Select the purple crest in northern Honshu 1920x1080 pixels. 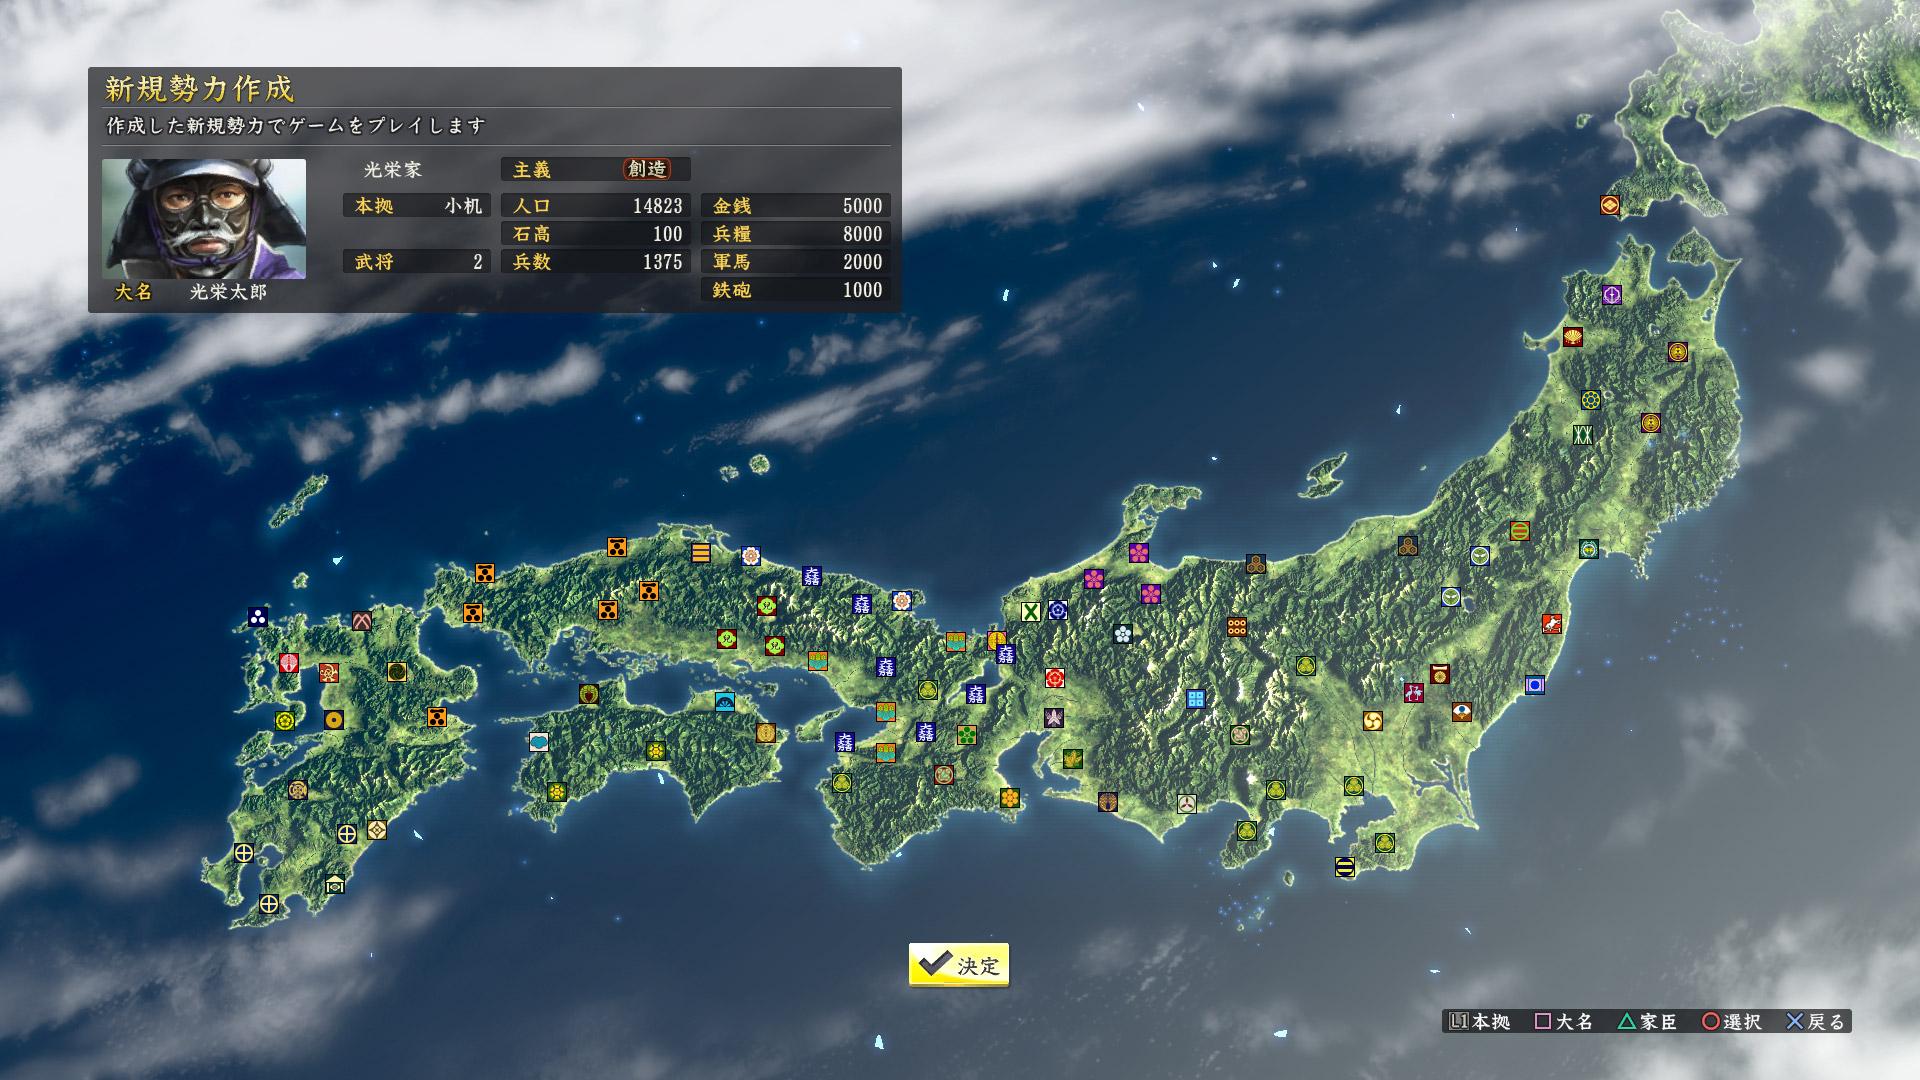point(1611,294)
